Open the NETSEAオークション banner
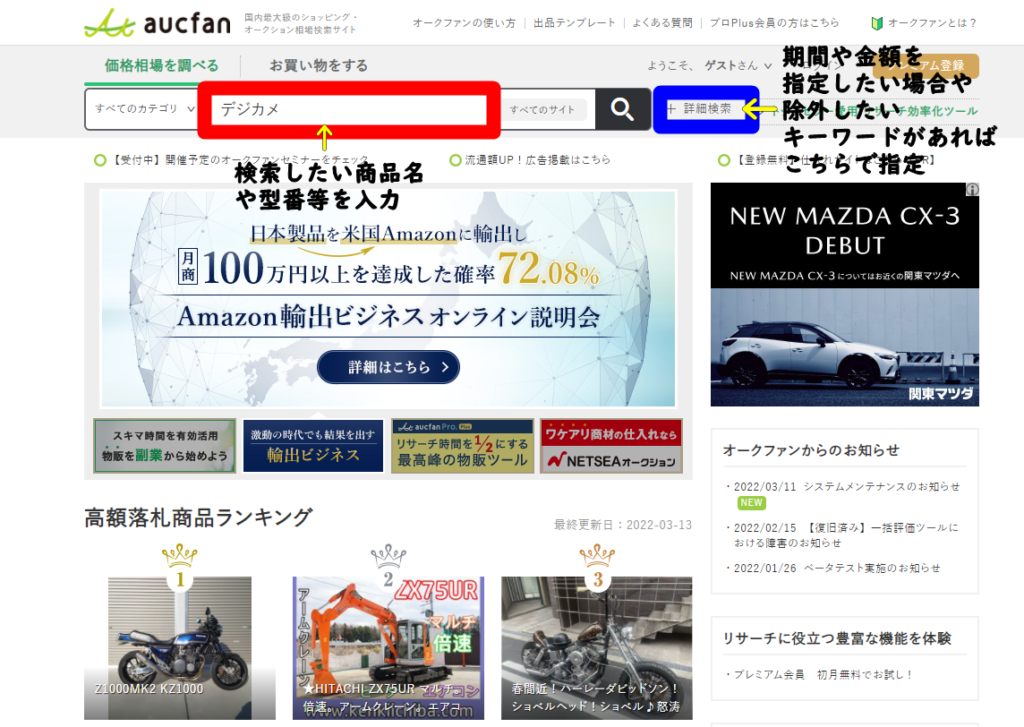 [x=611, y=445]
